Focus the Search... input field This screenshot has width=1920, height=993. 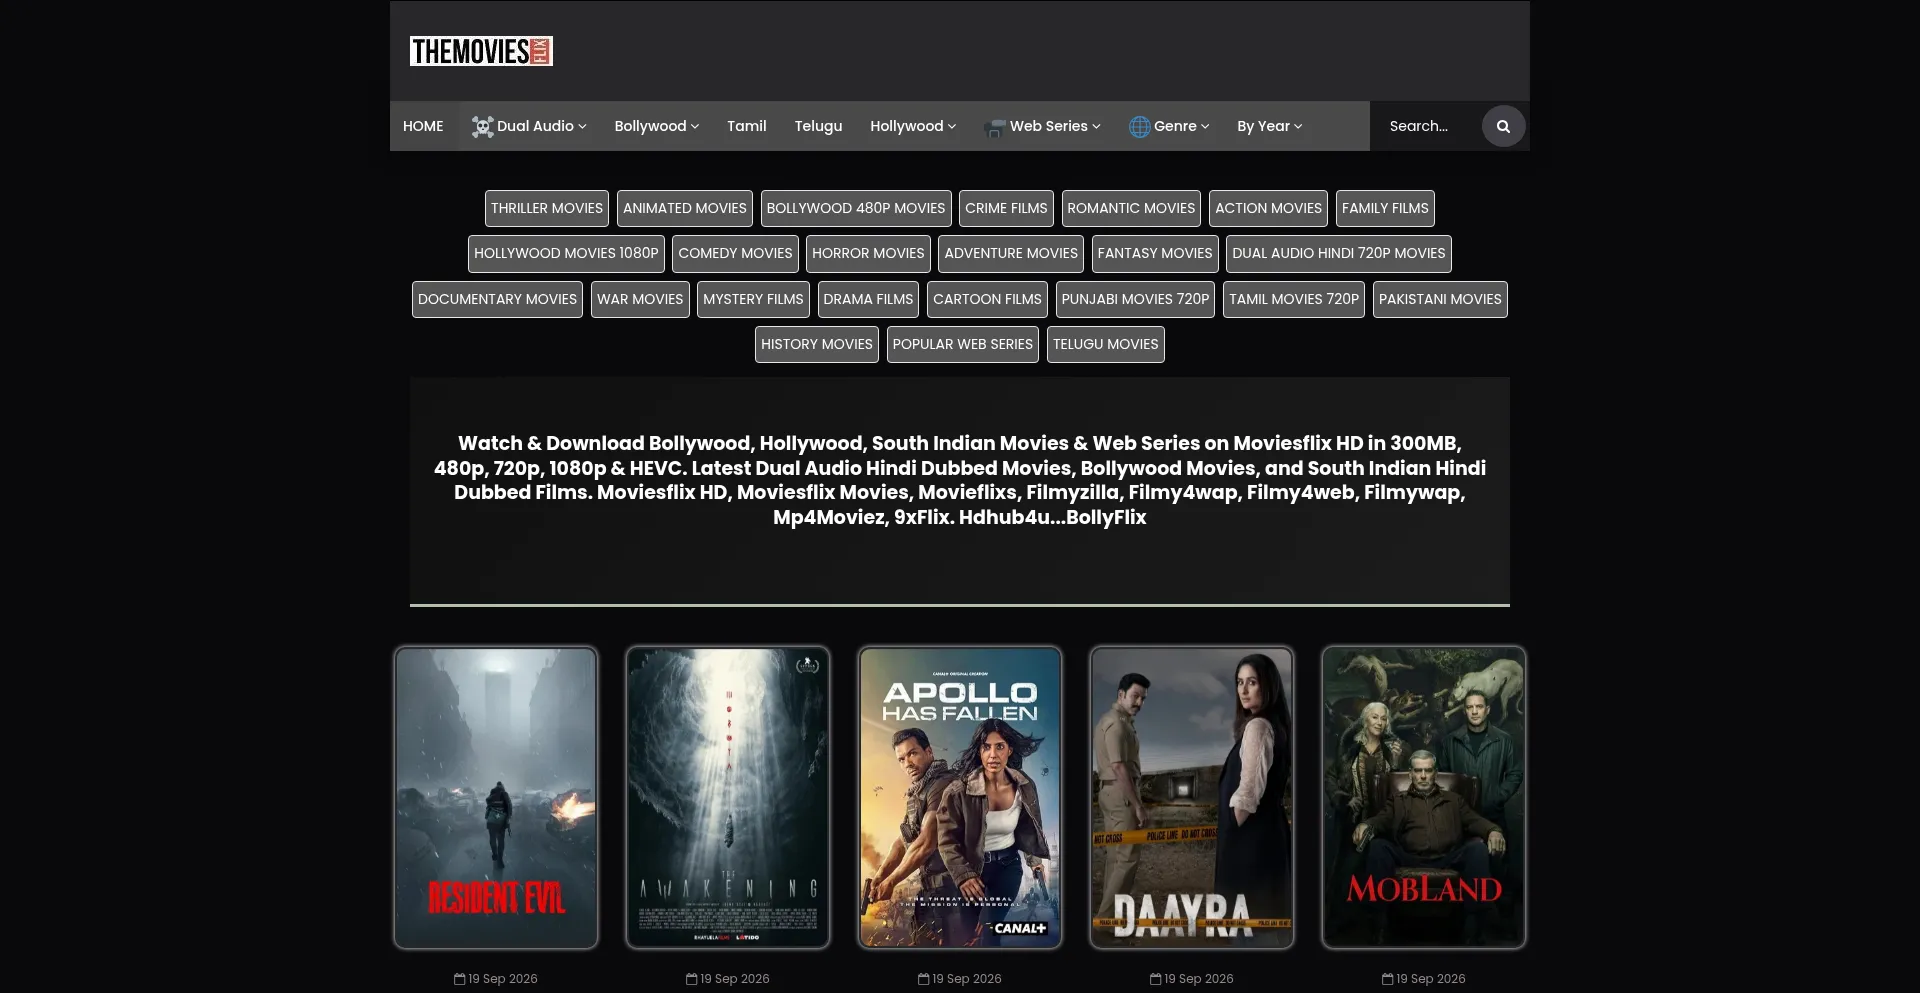tap(1428, 126)
